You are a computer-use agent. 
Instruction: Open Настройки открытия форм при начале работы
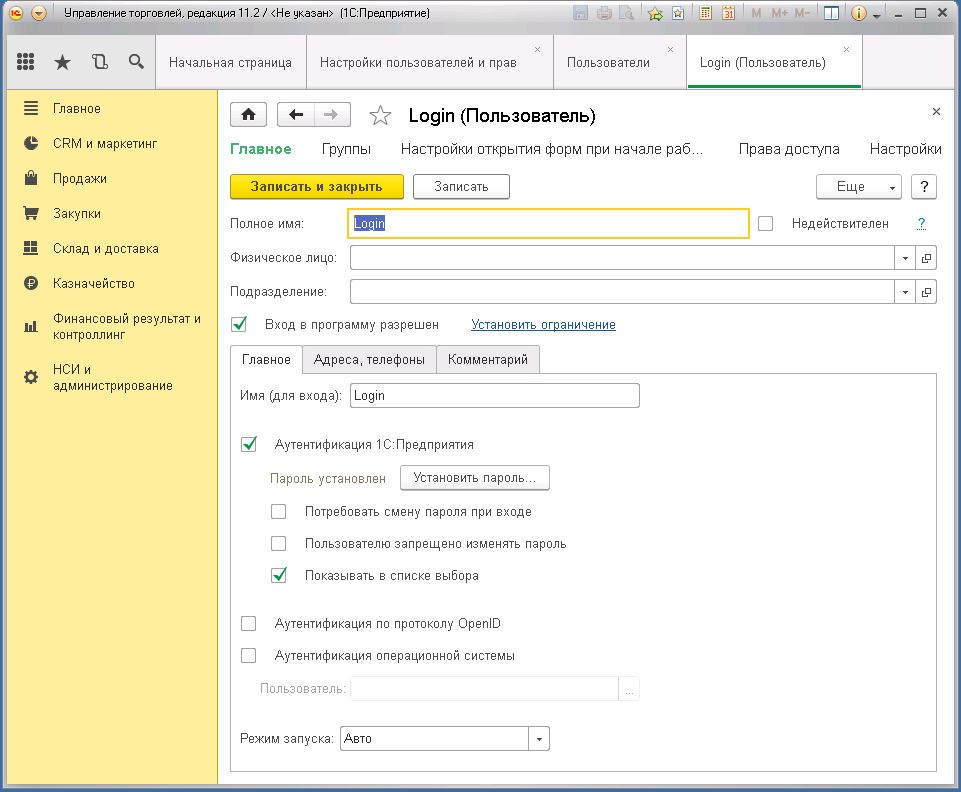(x=552, y=149)
